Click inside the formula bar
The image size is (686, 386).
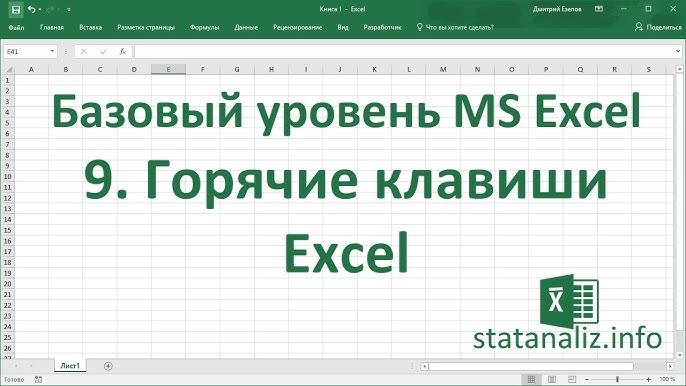pyautogui.click(x=405, y=52)
